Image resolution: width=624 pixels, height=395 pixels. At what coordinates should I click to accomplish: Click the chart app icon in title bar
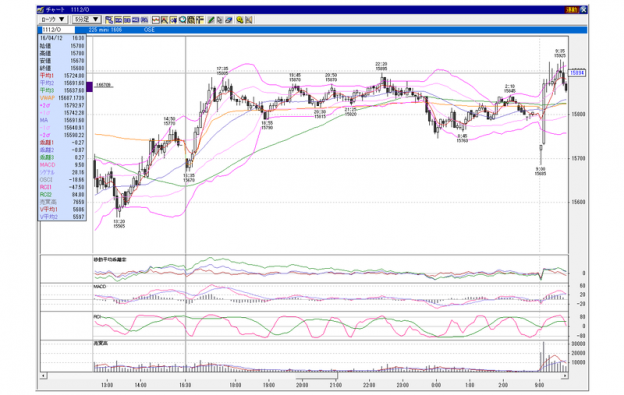pos(40,10)
